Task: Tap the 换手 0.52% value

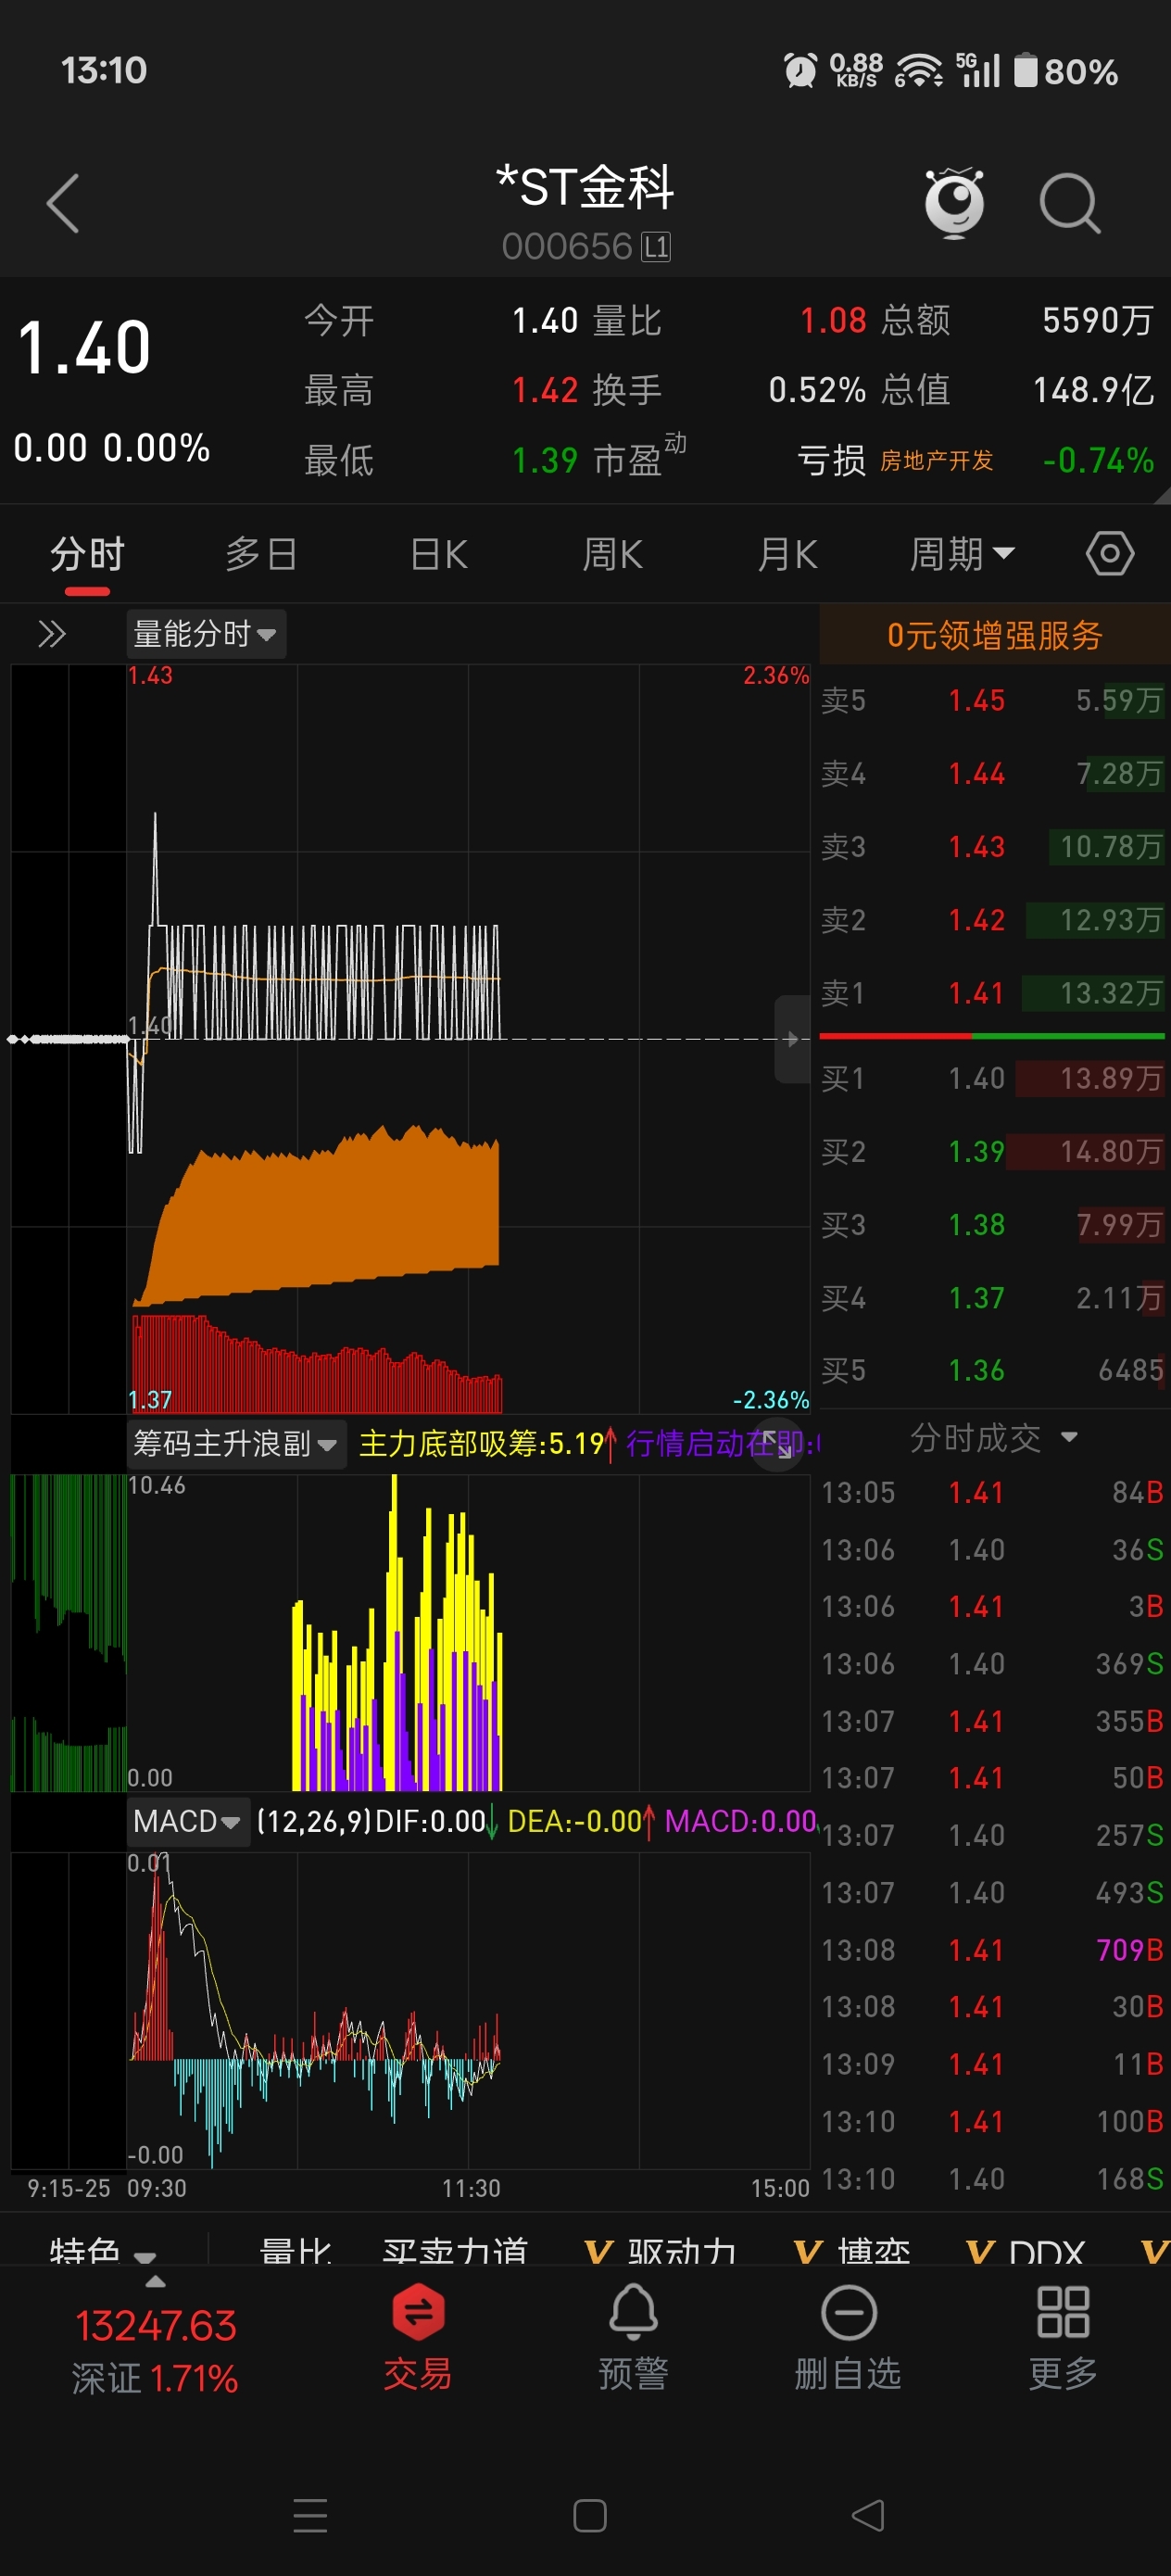Action: click(x=817, y=390)
